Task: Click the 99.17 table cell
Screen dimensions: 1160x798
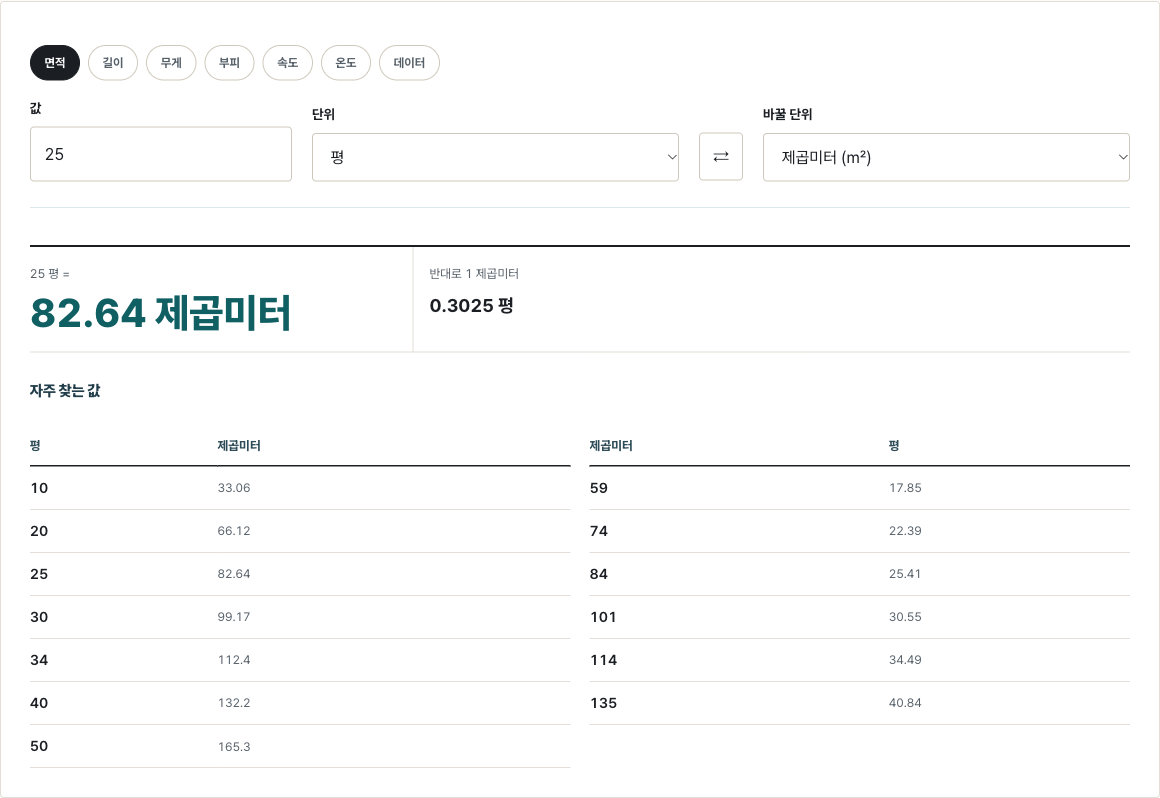Action: 234,617
